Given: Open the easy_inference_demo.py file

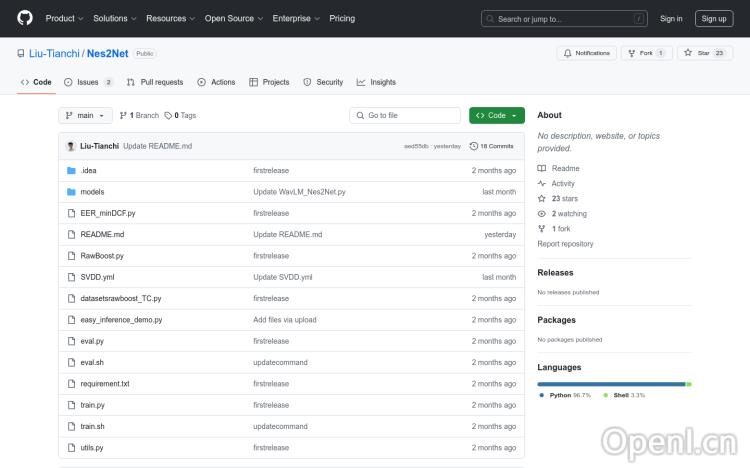Looking at the screenshot, I should pyautogui.click(x=121, y=320).
